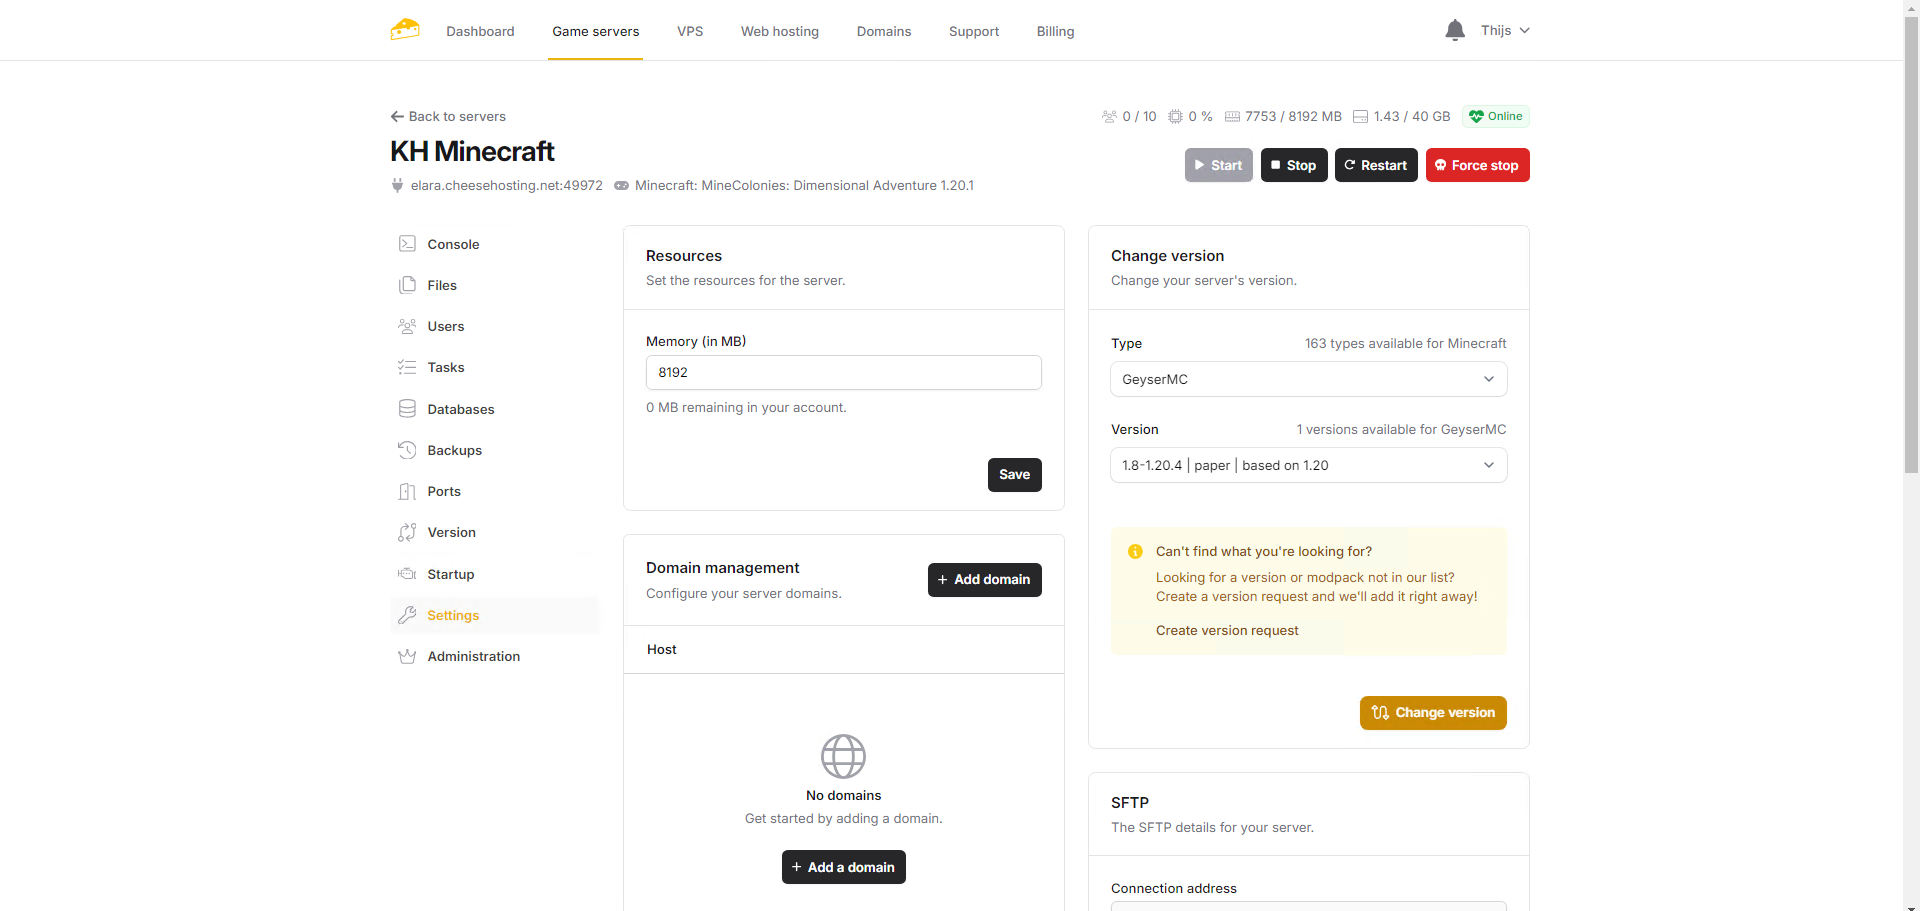The width and height of the screenshot is (1920, 911).
Task: Click the red Force stop button
Action: 1477,165
